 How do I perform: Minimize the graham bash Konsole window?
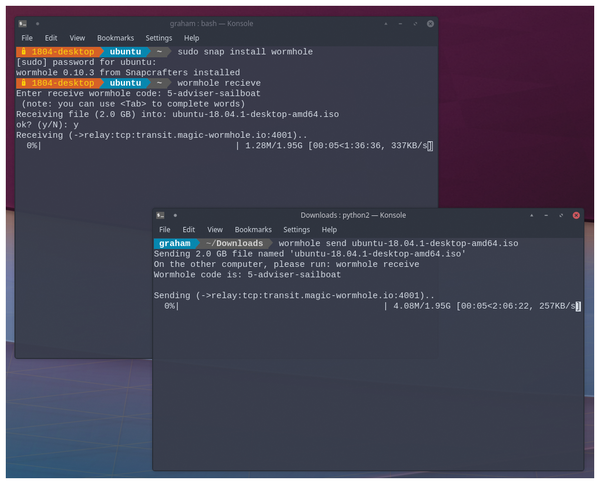pos(400,24)
